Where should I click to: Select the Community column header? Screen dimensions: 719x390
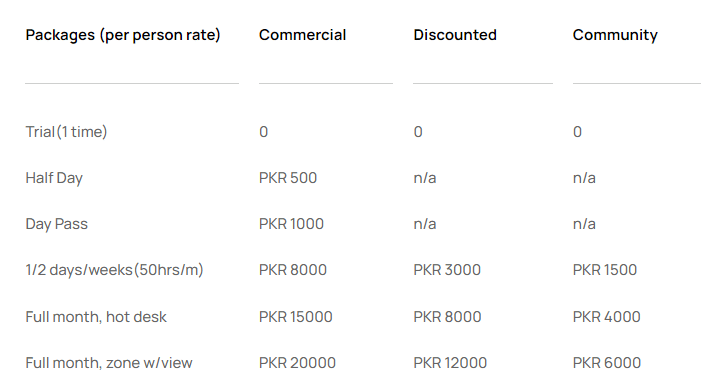[615, 35]
